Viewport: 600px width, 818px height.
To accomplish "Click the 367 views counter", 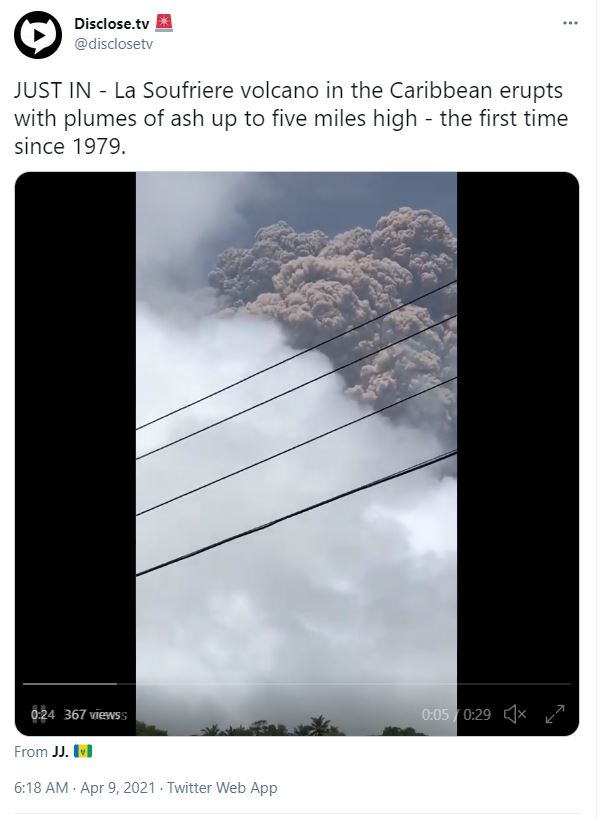I will tap(95, 714).
